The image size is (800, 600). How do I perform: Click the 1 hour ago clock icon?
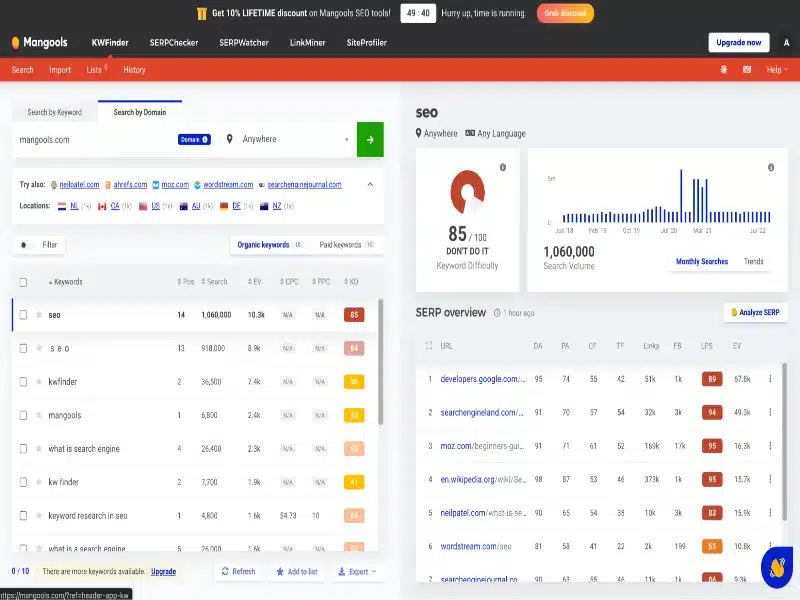pyautogui.click(x=497, y=313)
